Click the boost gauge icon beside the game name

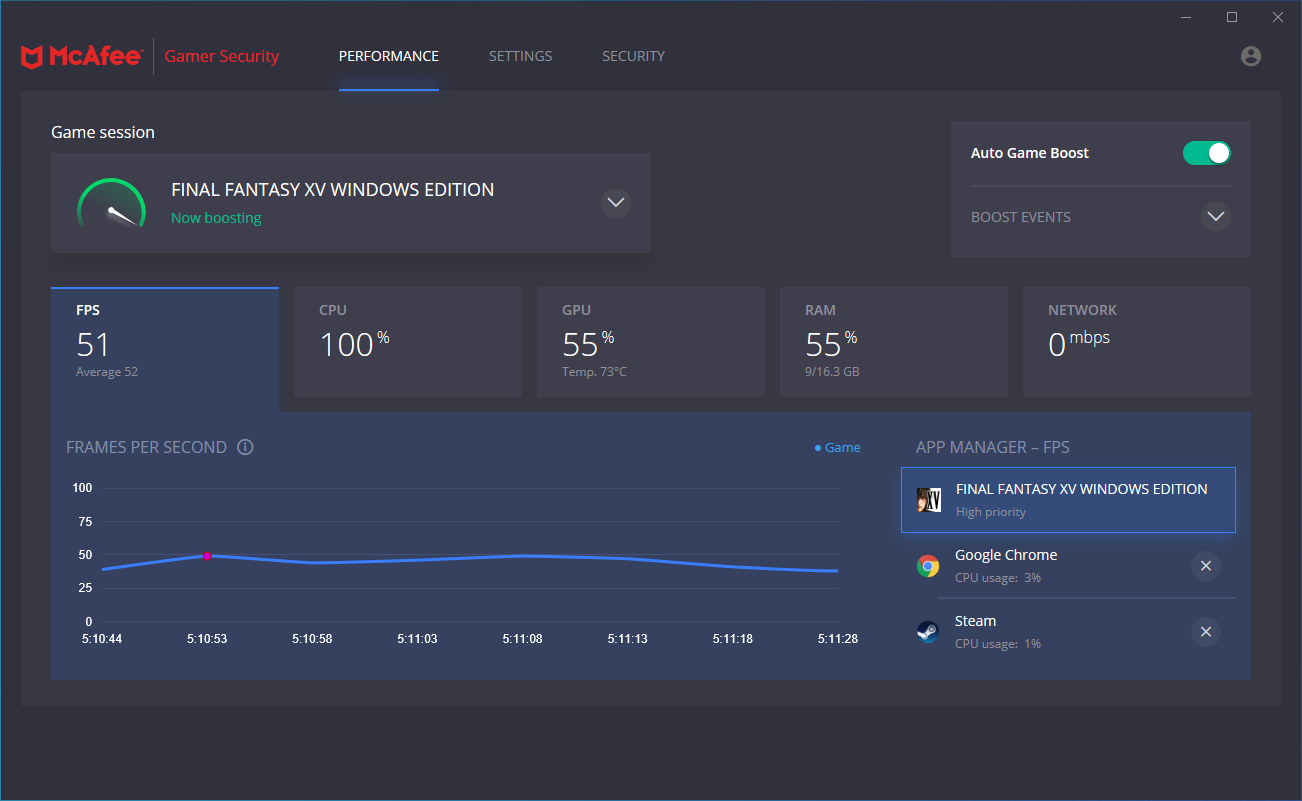pyautogui.click(x=111, y=203)
